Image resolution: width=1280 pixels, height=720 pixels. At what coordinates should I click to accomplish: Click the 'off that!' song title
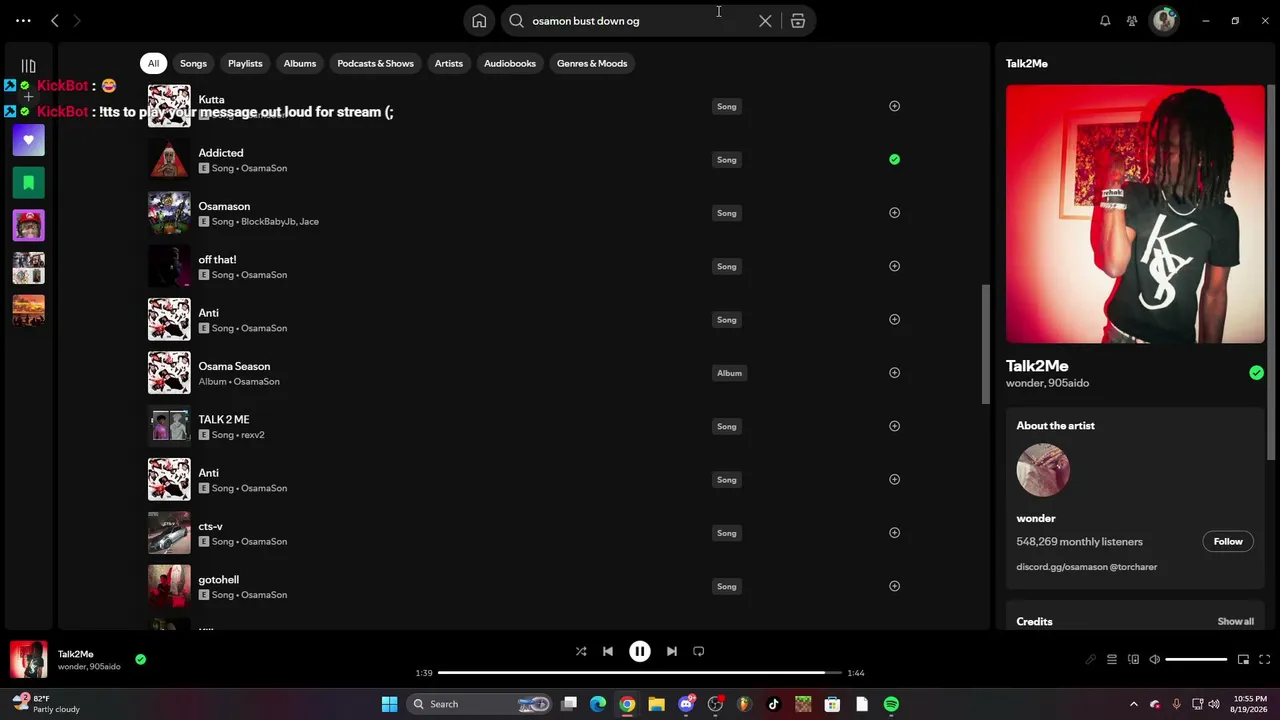(x=217, y=260)
